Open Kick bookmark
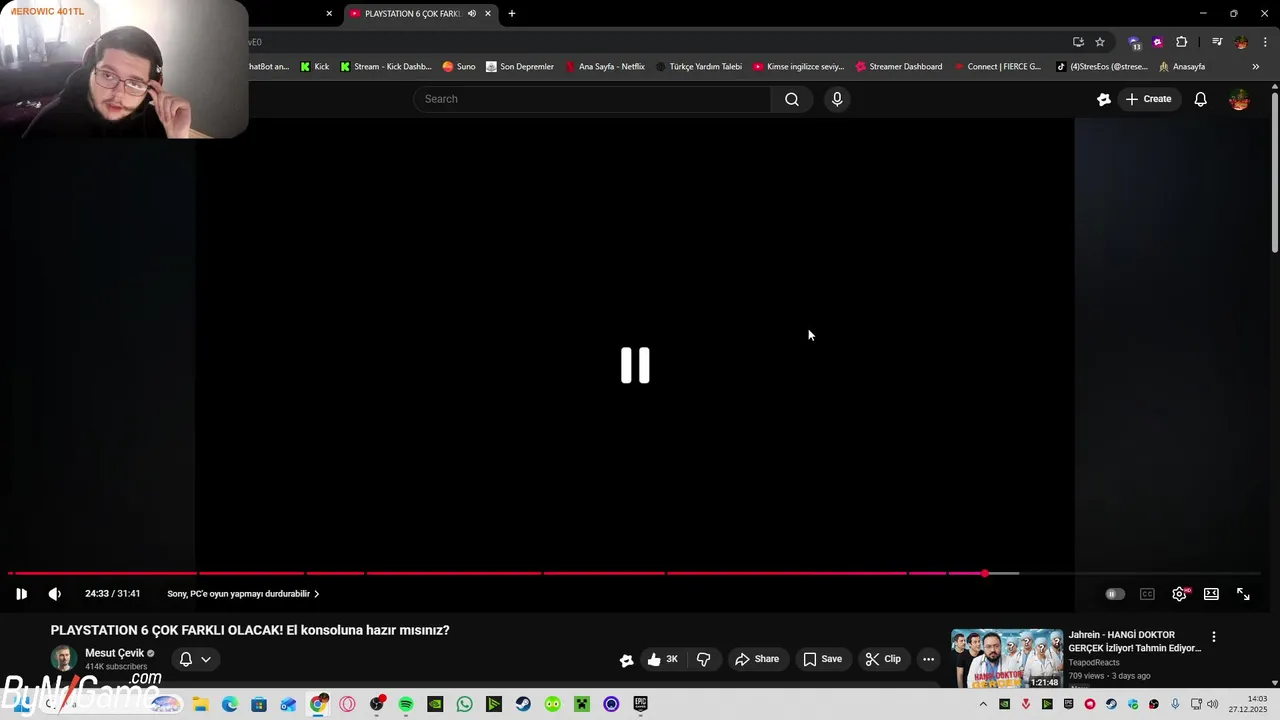 pos(315,67)
